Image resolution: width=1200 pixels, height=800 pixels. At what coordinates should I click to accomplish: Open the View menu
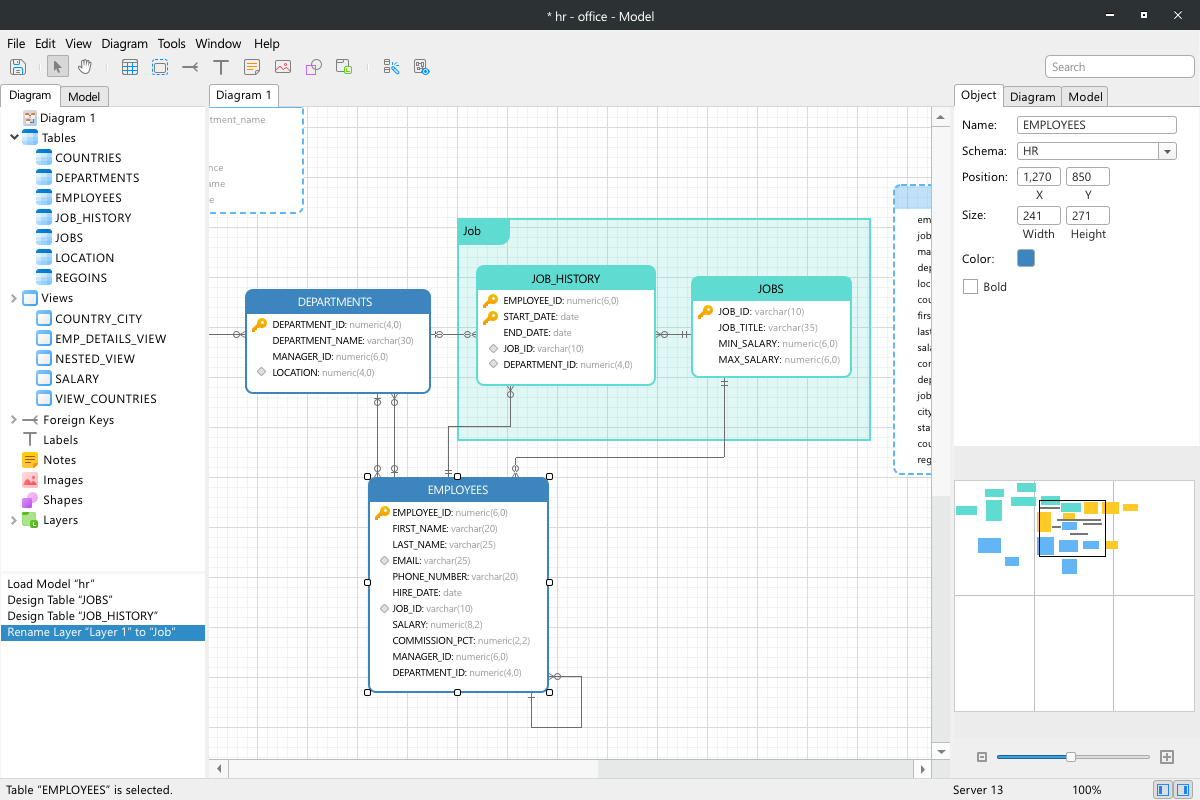pos(78,44)
